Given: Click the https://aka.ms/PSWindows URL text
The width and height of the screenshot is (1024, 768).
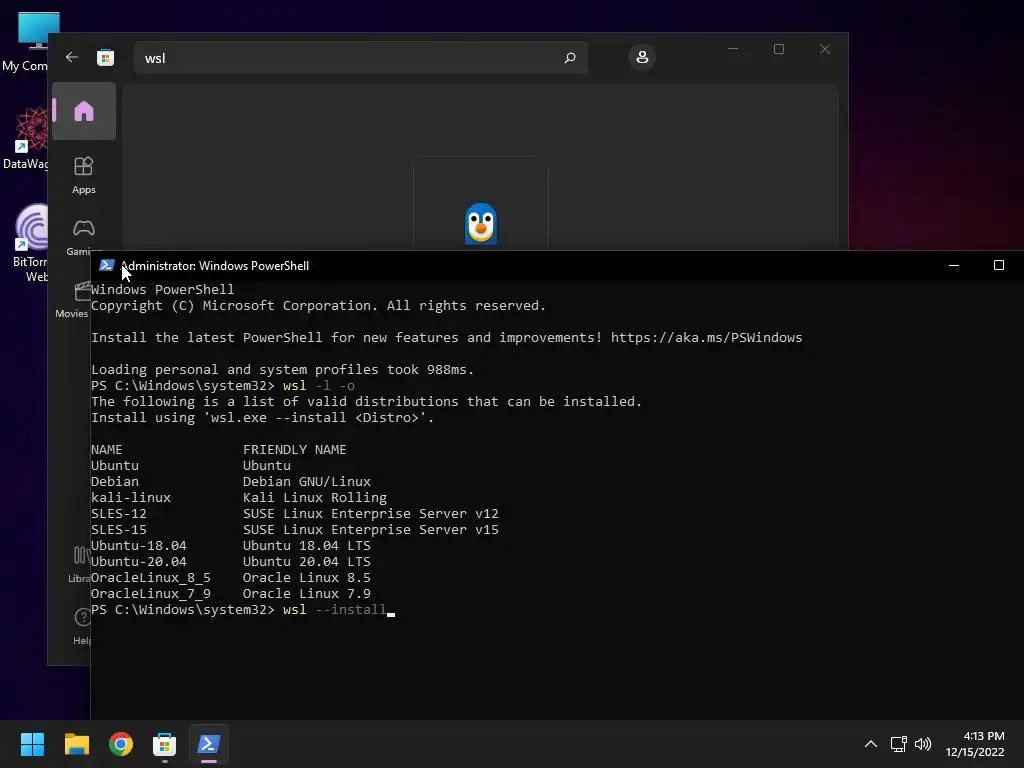Looking at the screenshot, I should pyautogui.click(x=706, y=338).
